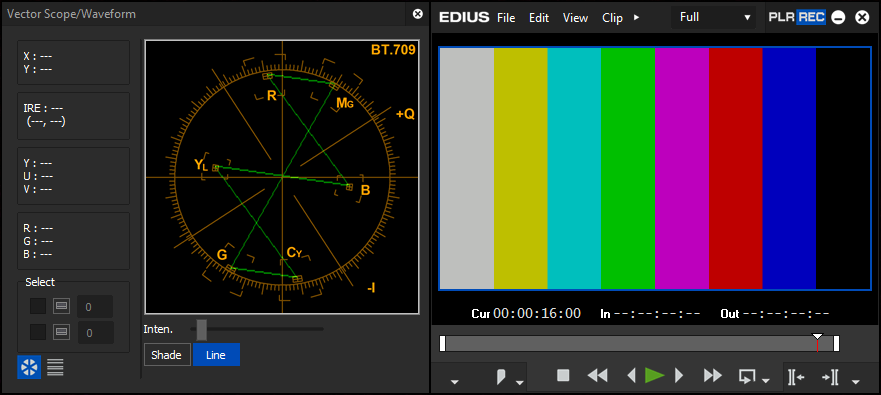The height and width of the screenshot is (395, 881).
Task: Expand the loop playback options arrow
Action: point(765,382)
